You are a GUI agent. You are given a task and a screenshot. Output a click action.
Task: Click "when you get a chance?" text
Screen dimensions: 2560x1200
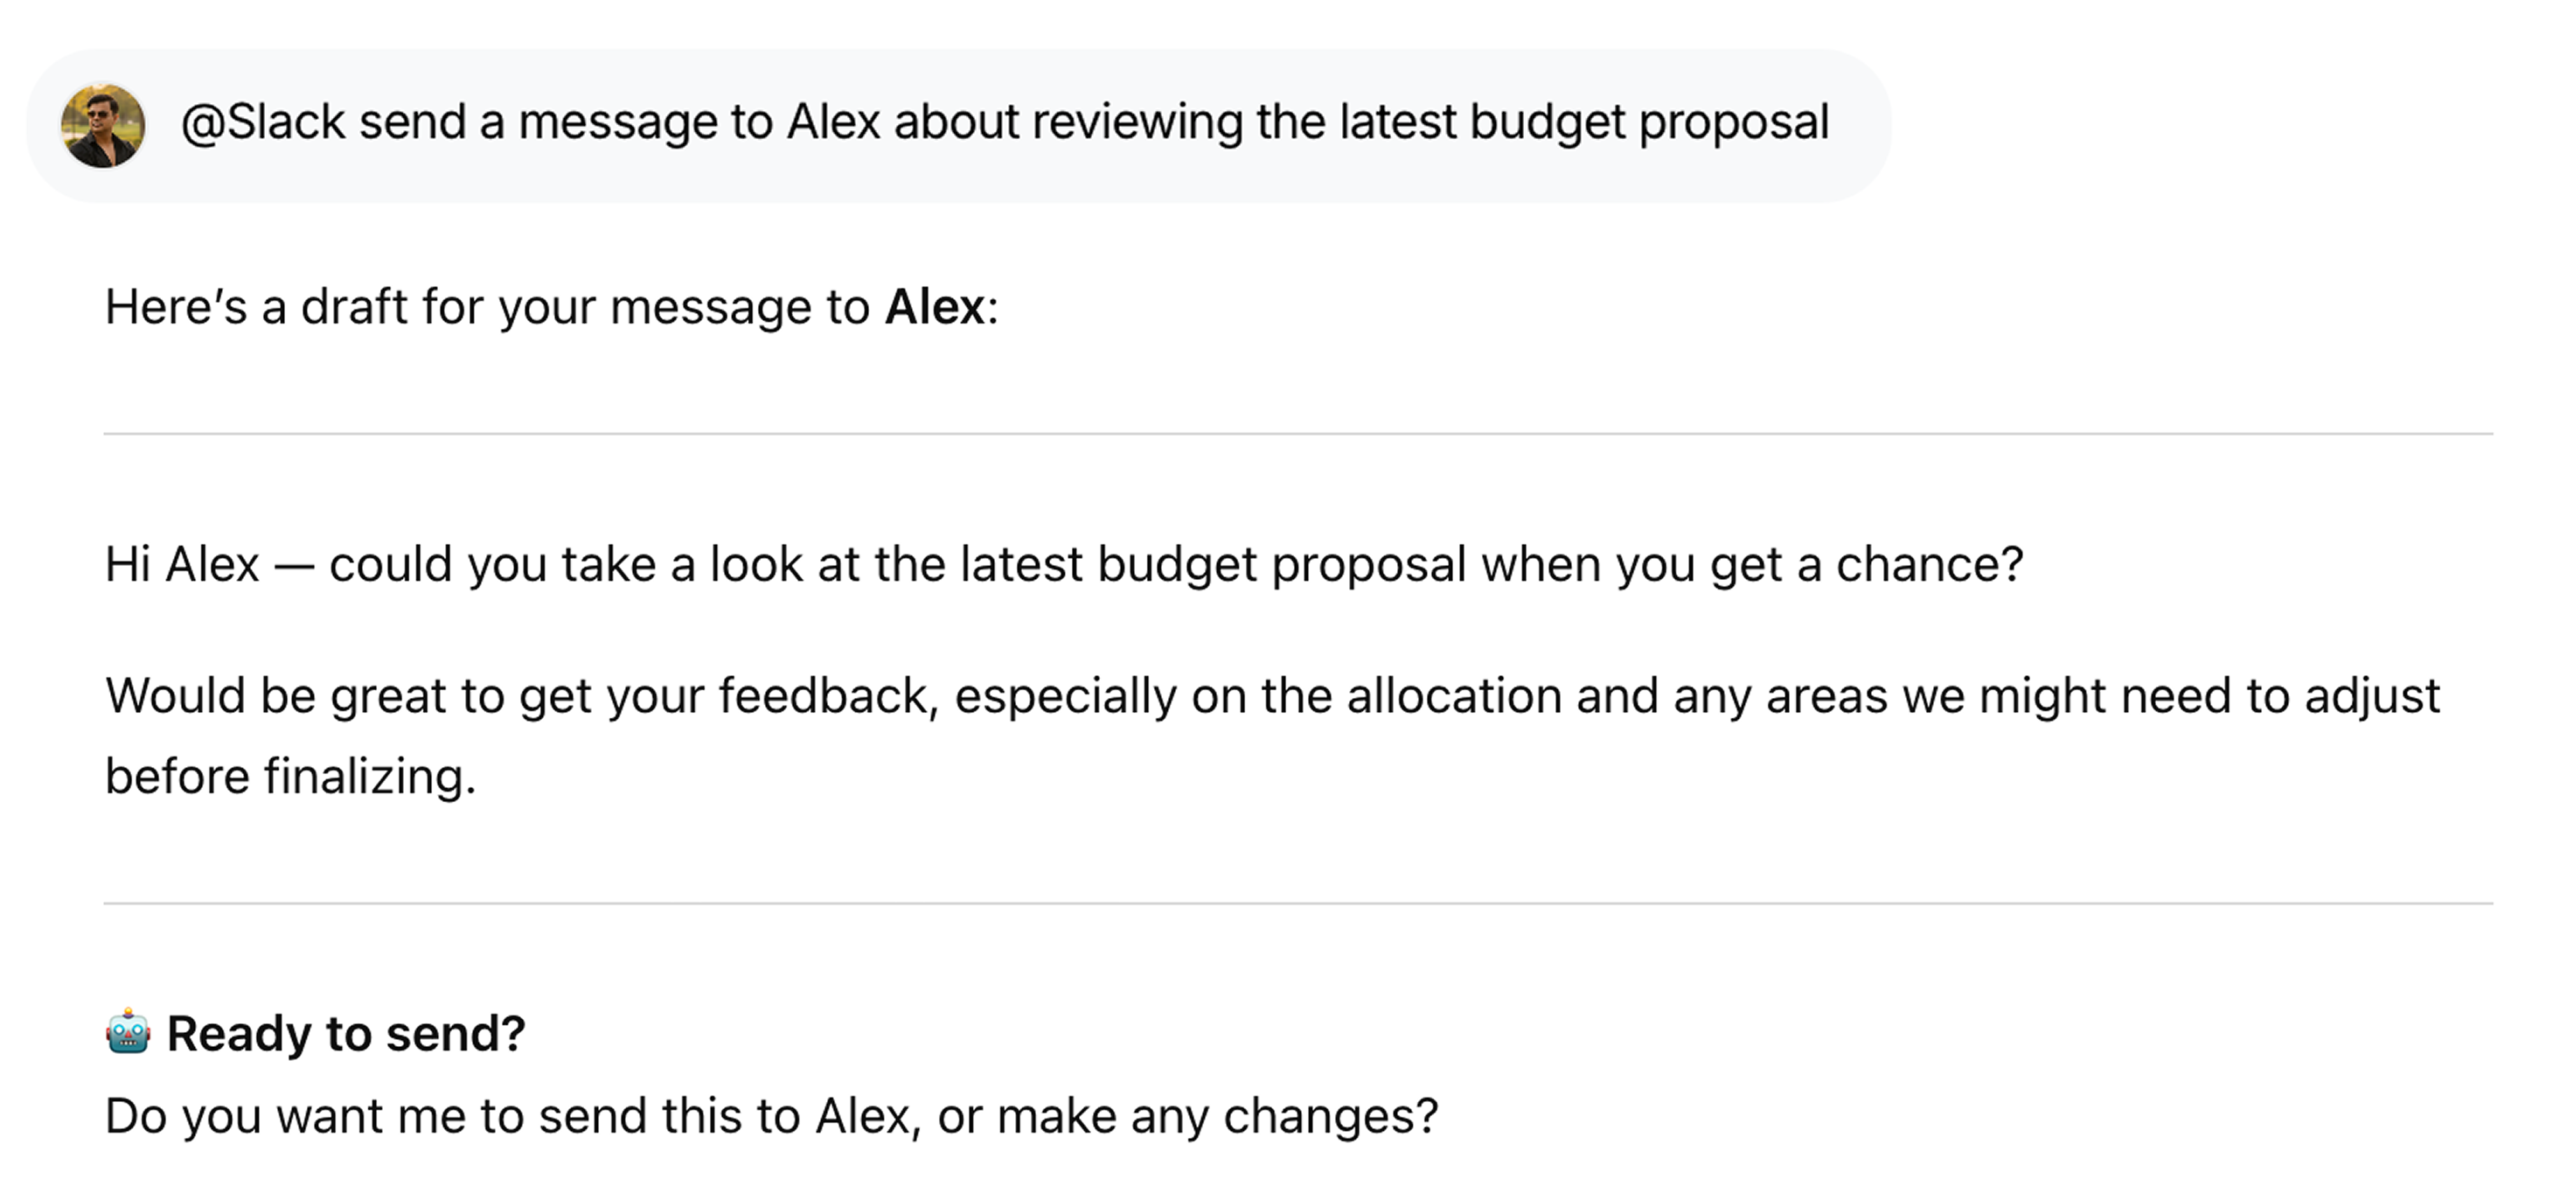click(x=1752, y=565)
